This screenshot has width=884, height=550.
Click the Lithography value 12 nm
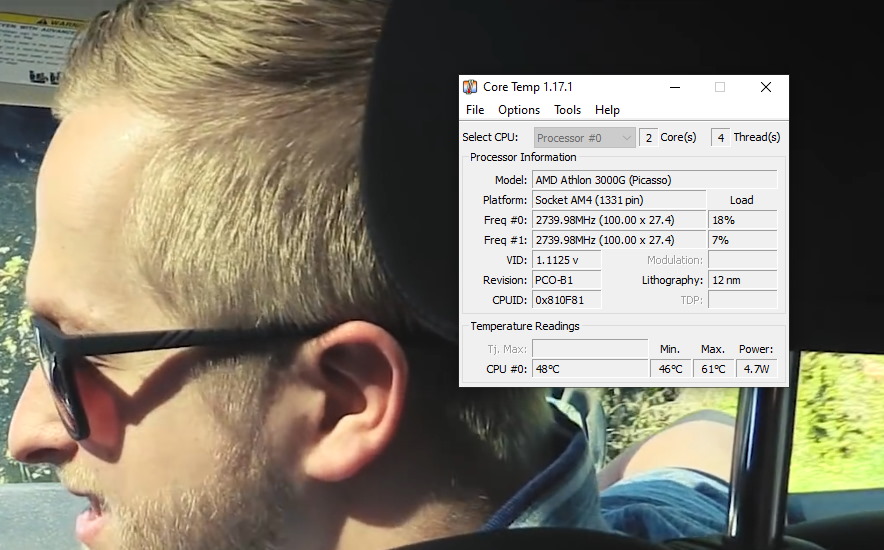click(742, 280)
